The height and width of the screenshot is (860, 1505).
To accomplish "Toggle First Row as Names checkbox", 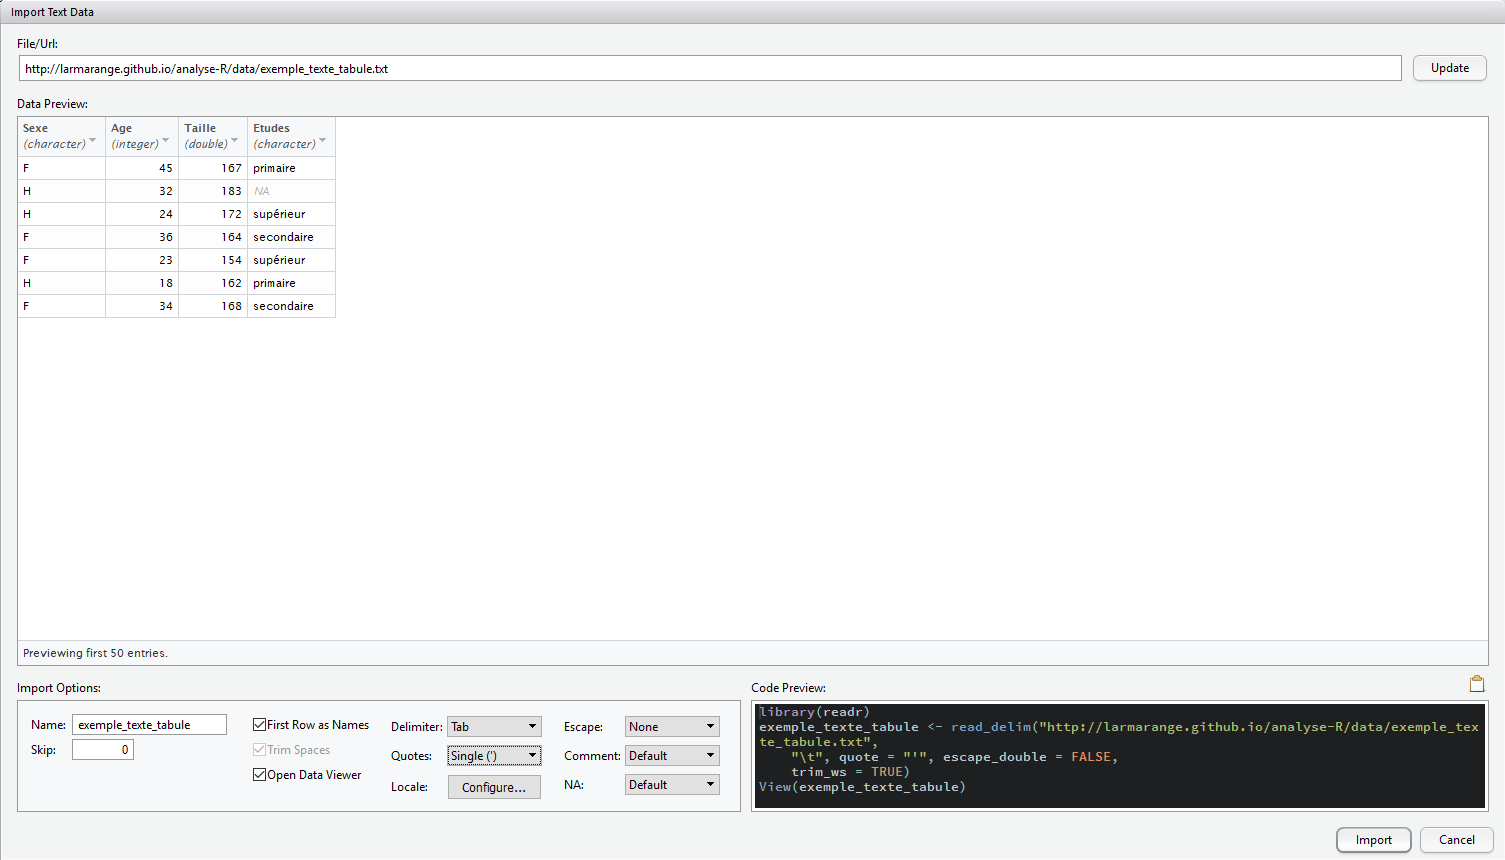I will [x=260, y=725].
